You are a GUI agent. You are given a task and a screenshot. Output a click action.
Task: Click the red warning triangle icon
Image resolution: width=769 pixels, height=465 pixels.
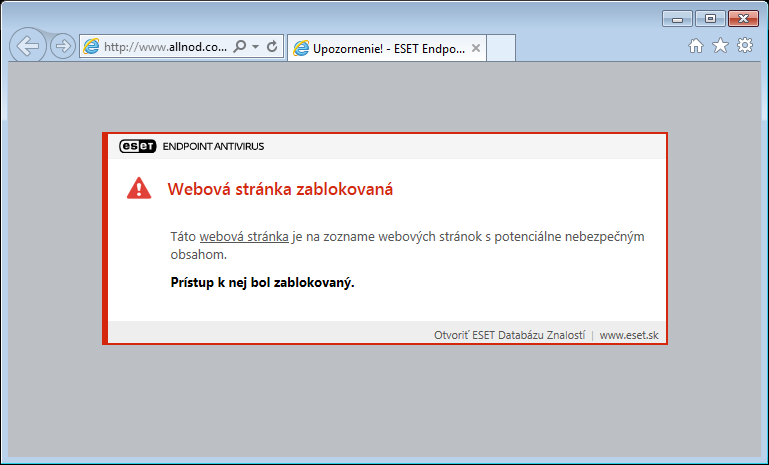[x=139, y=188]
